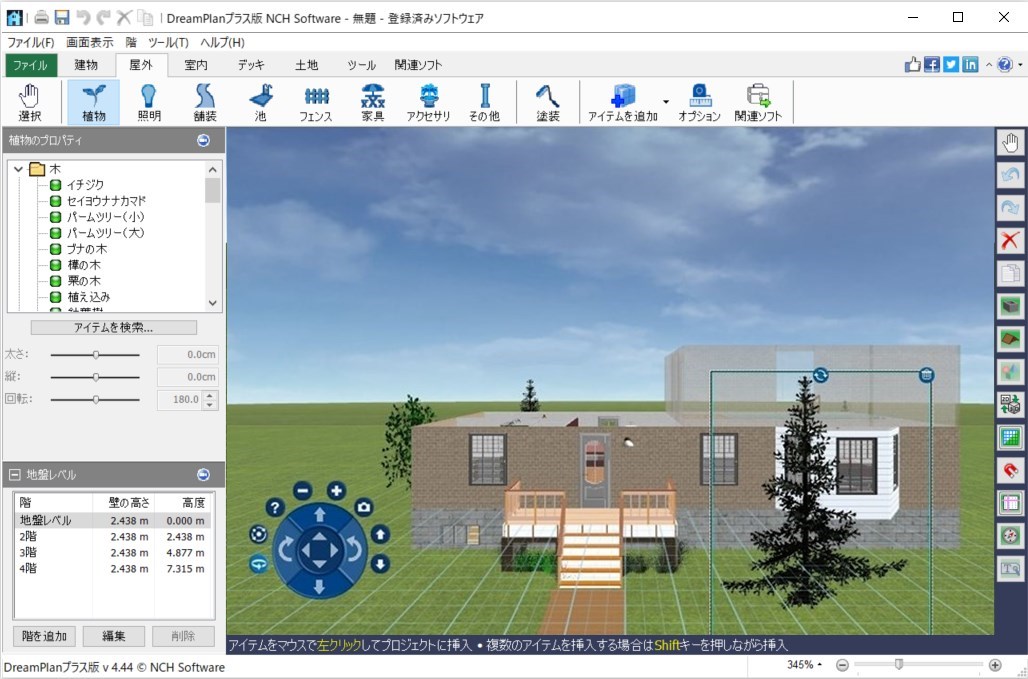
Task: Toggle the pink table guide icon in sidebar
Action: click(1010, 502)
